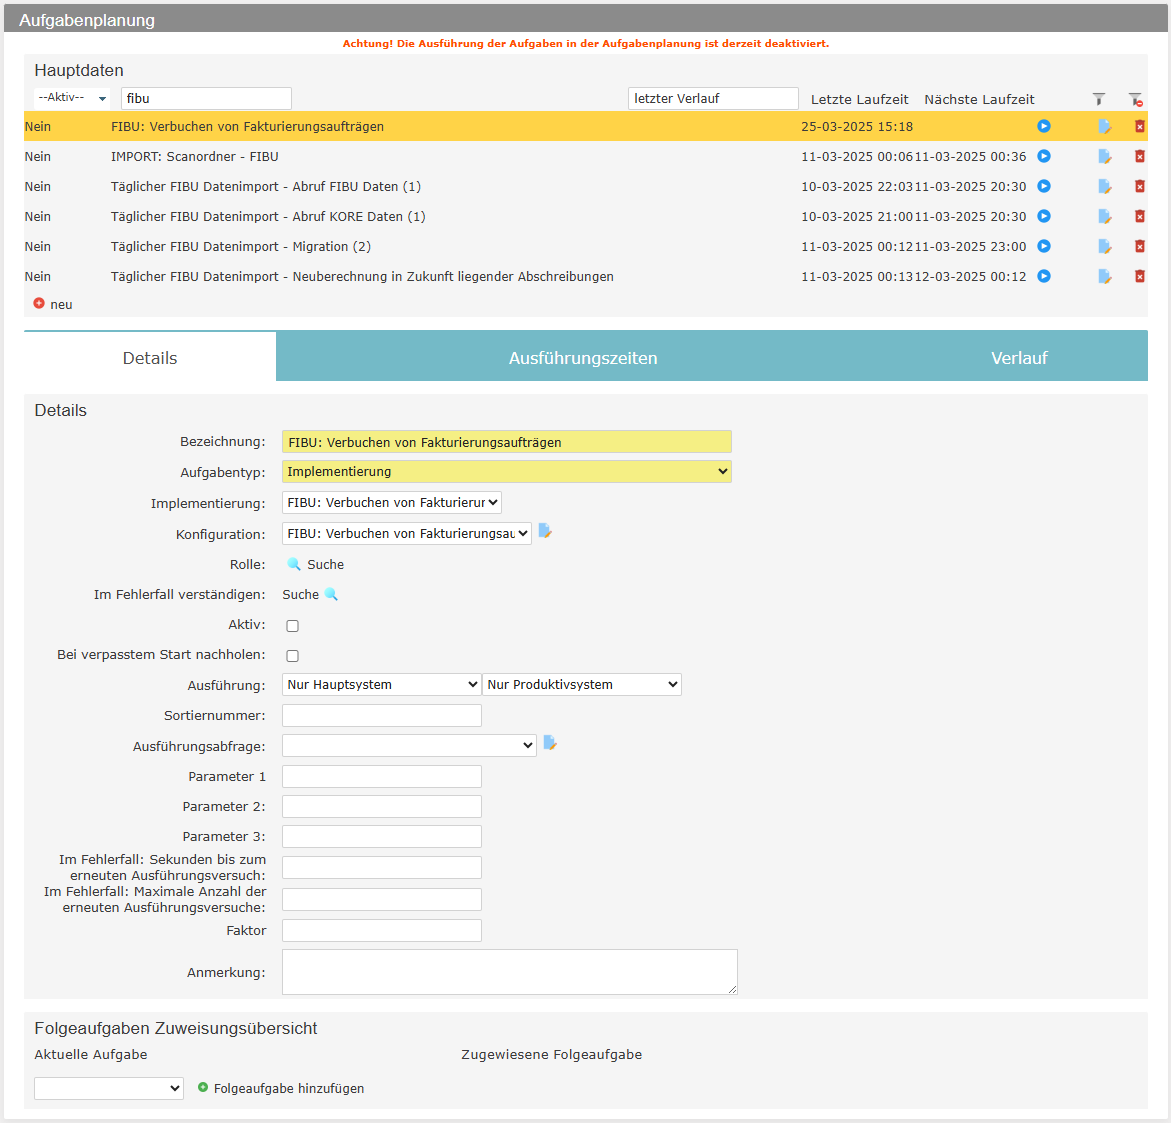Click into the Anmerkung text area
1171x1123 pixels.
coord(509,972)
